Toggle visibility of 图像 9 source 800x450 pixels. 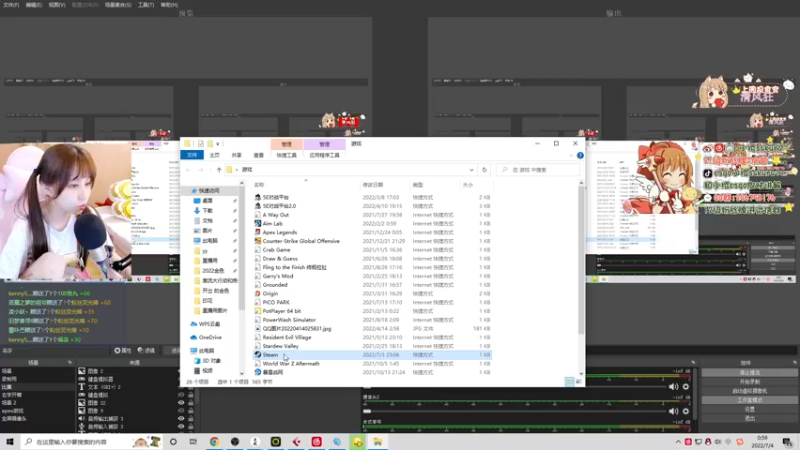click(181, 410)
